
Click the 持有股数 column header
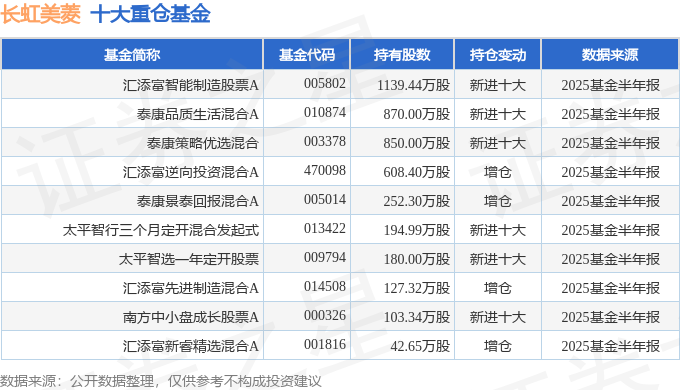pos(402,55)
